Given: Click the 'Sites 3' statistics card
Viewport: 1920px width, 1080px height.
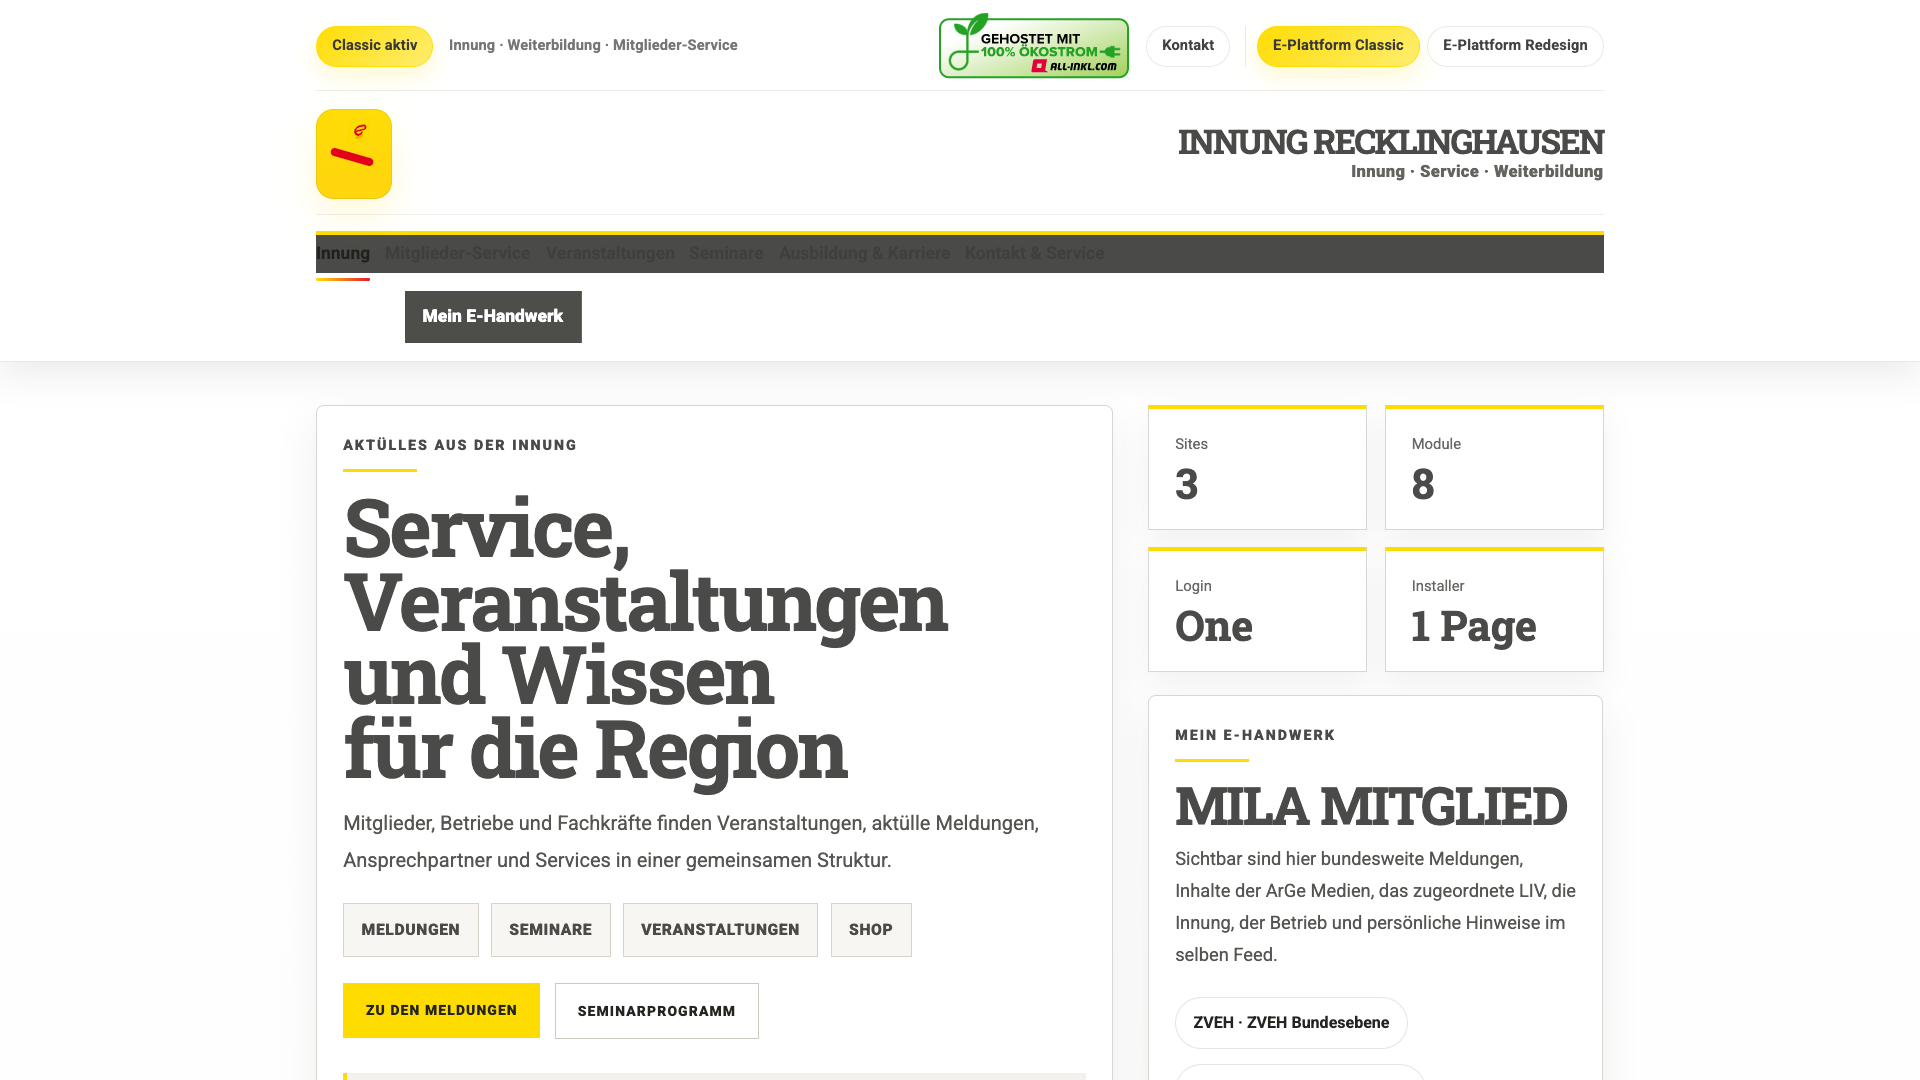Looking at the screenshot, I should click(x=1257, y=467).
